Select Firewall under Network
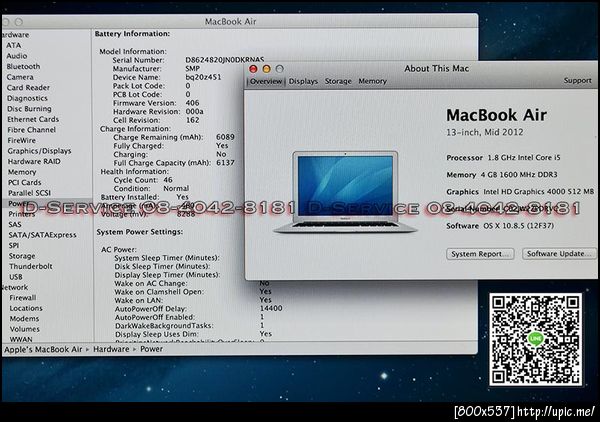The height and width of the screenshot is (422, 600). tap(23, 298)
